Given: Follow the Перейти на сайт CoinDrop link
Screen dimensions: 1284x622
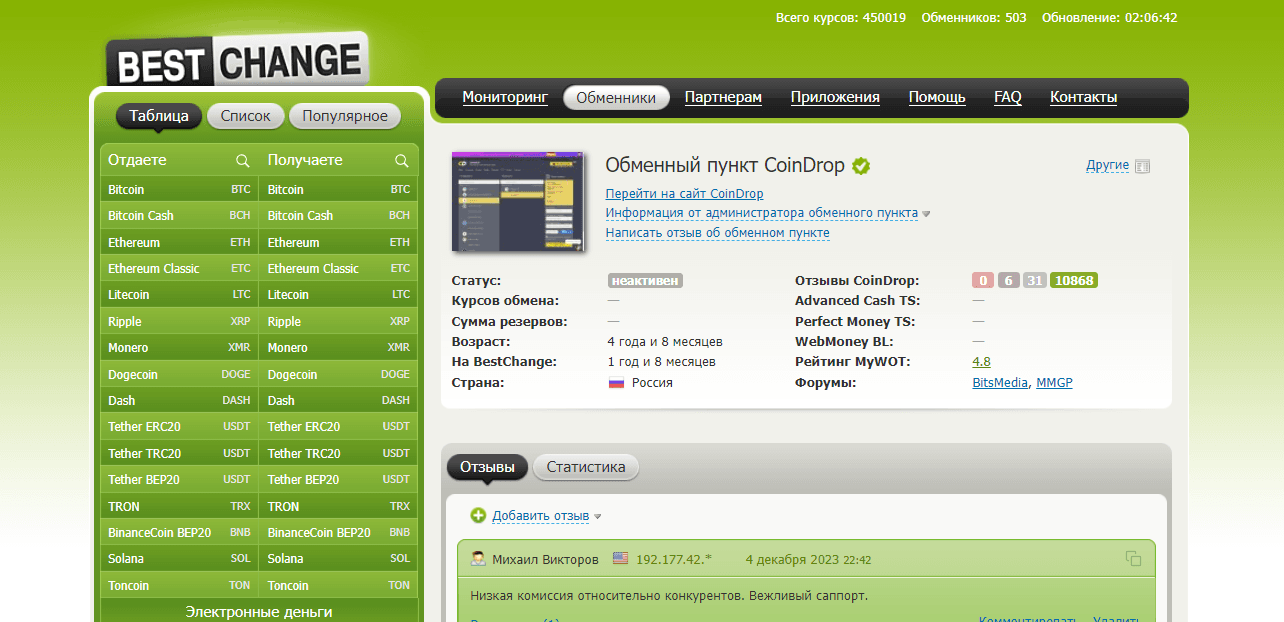Looking at the screenshot, I should click(x=684, y=194).
